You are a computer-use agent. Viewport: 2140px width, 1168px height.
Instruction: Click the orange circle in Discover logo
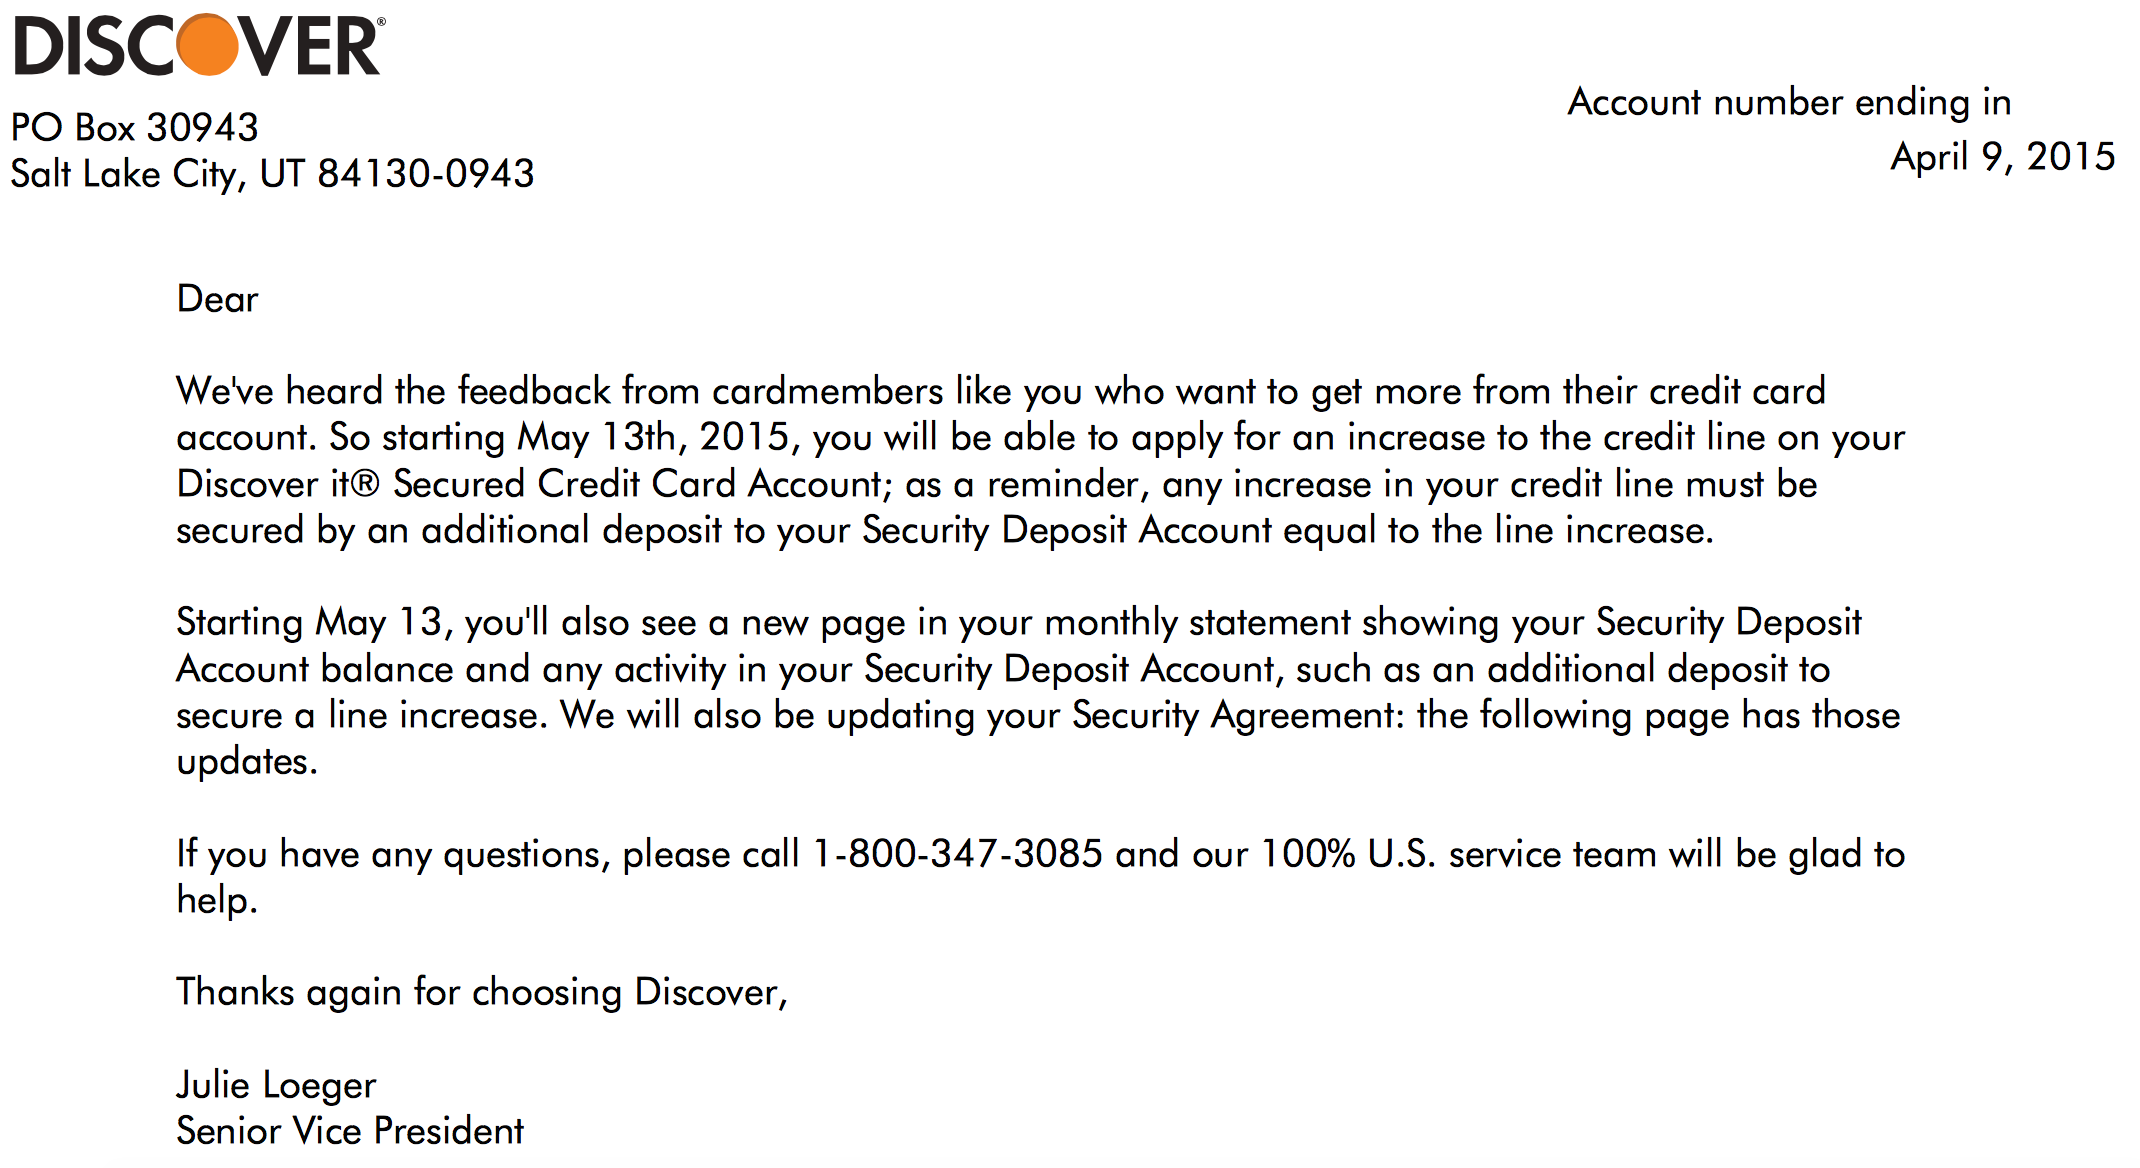(207, 46)
